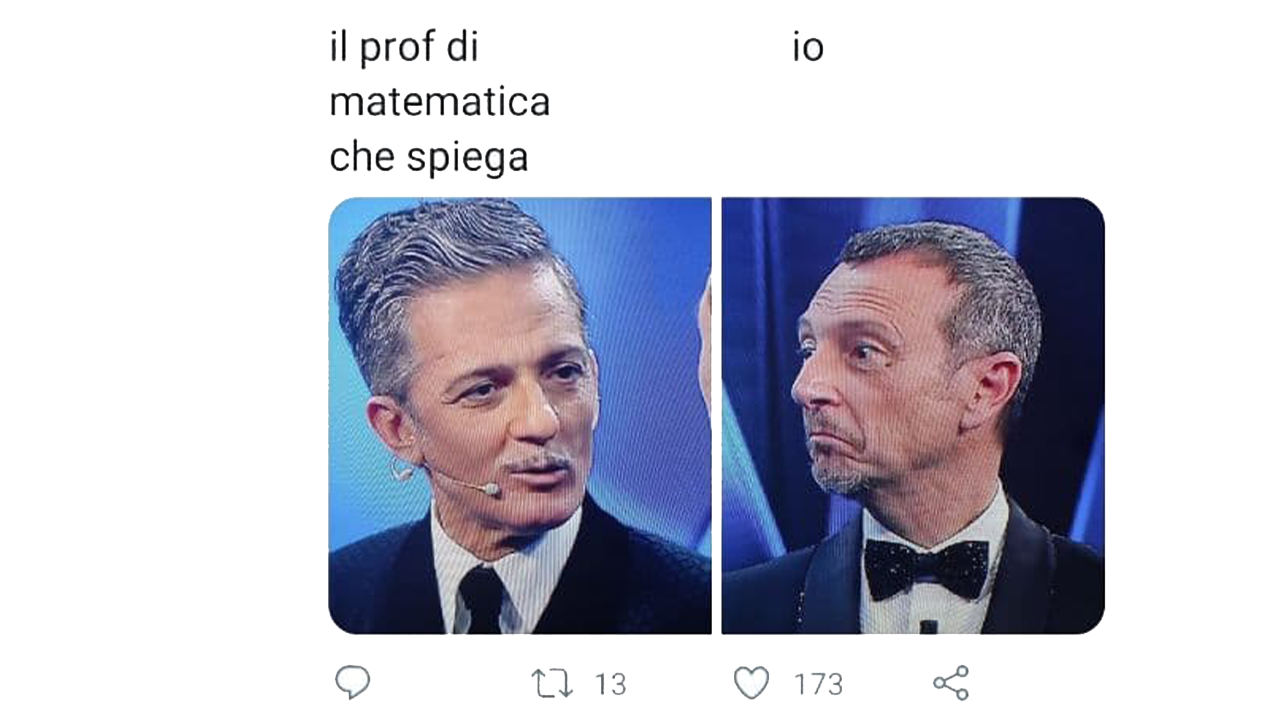Viewport: 1280px width, 720px height.
Task: Open the right photo of the man in a bow tie
Action: pos(913,415)
